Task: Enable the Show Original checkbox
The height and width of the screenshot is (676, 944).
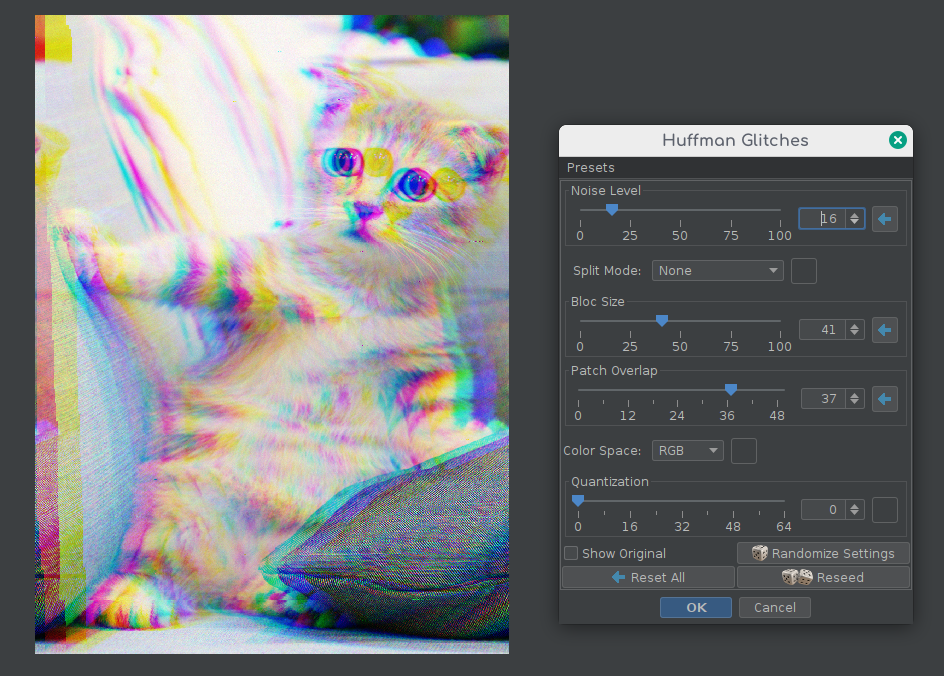Action: click(571, 553)
